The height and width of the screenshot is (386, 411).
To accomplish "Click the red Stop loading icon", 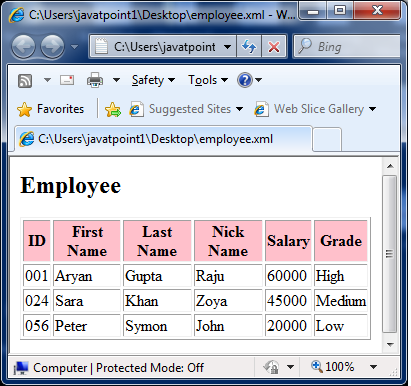I will point(274,47).
